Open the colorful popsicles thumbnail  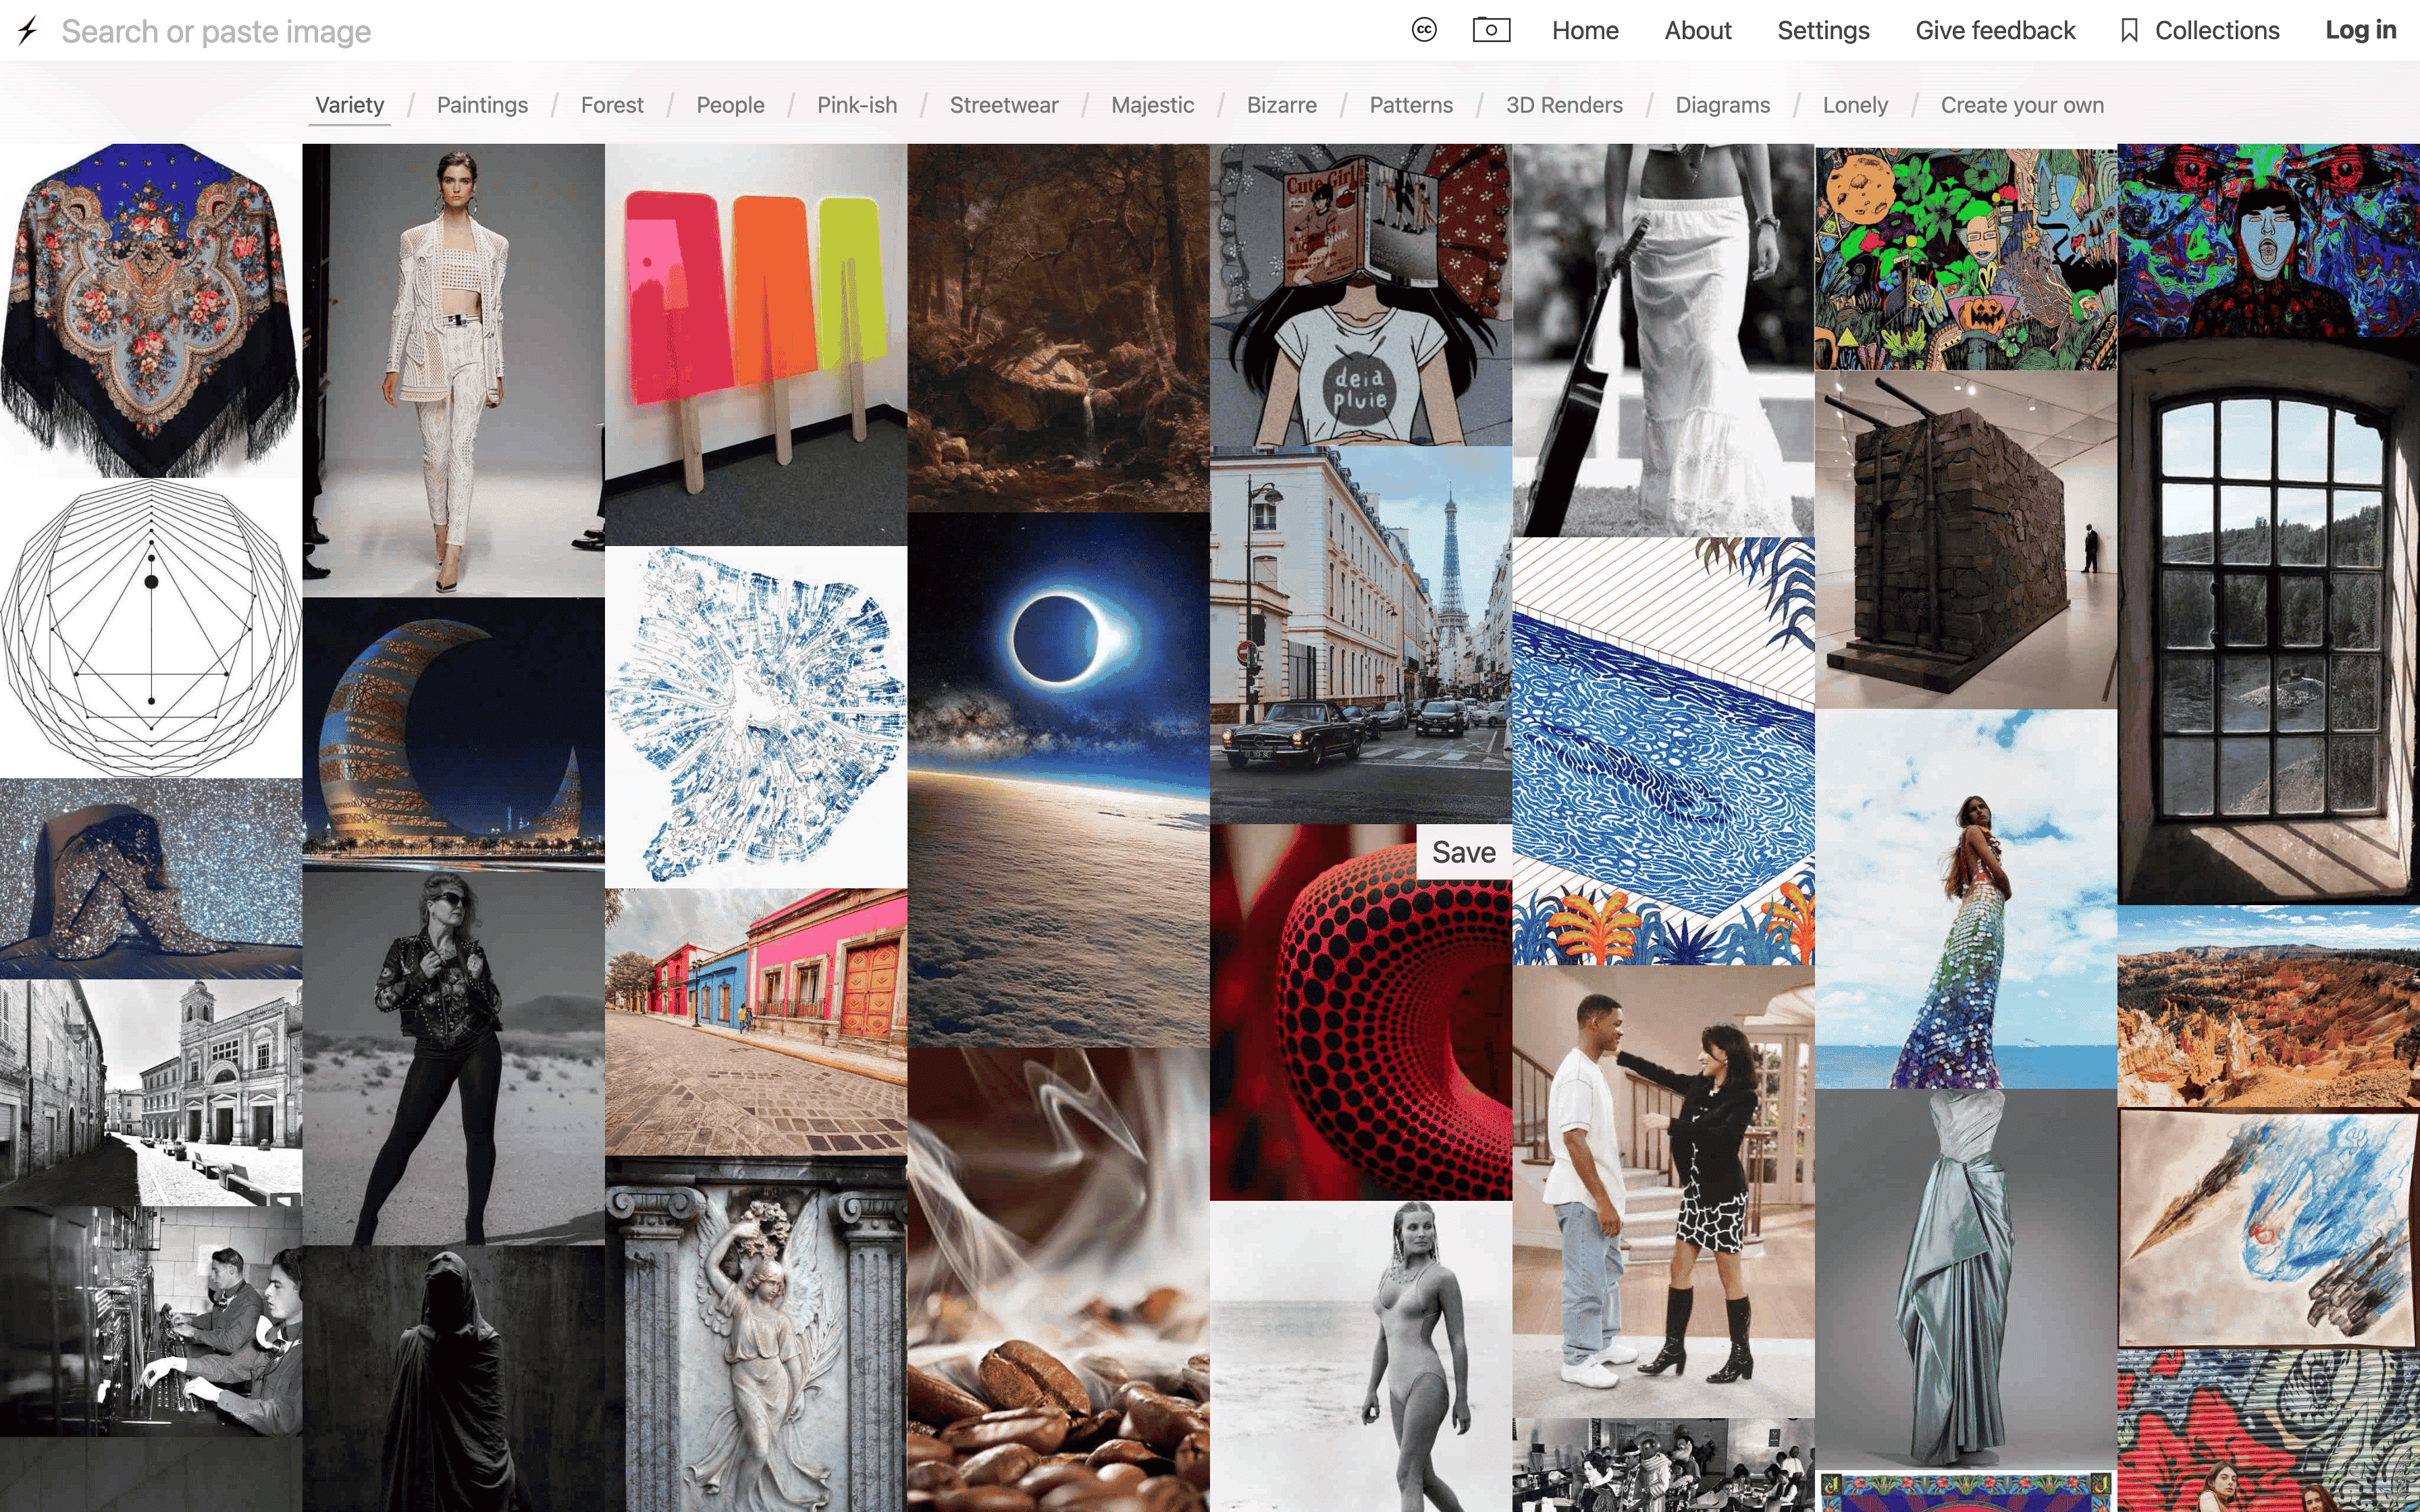pos(756,344)
